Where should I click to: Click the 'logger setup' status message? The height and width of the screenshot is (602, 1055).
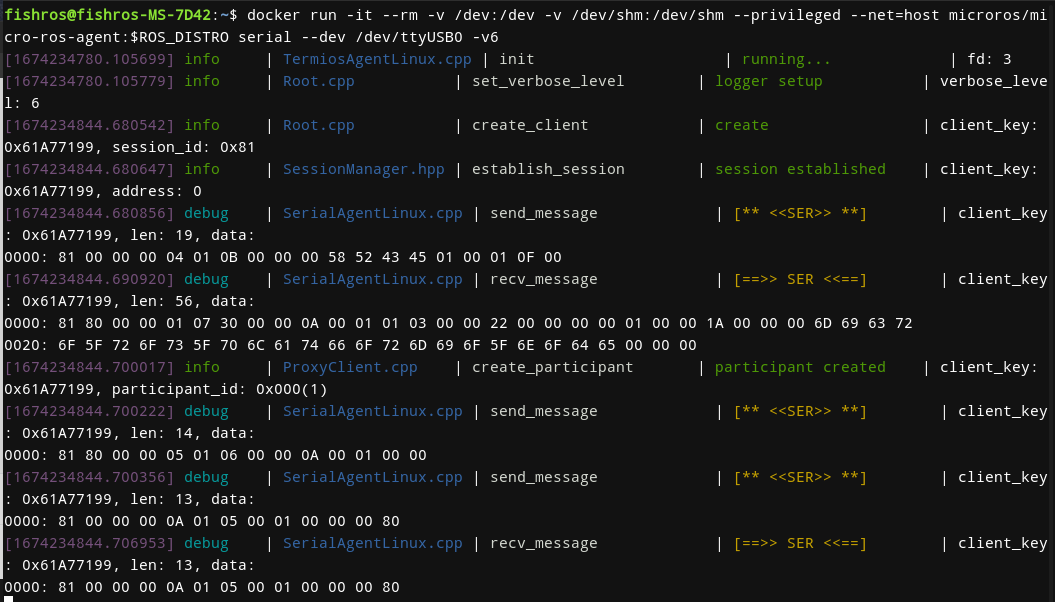click(768, 81)
